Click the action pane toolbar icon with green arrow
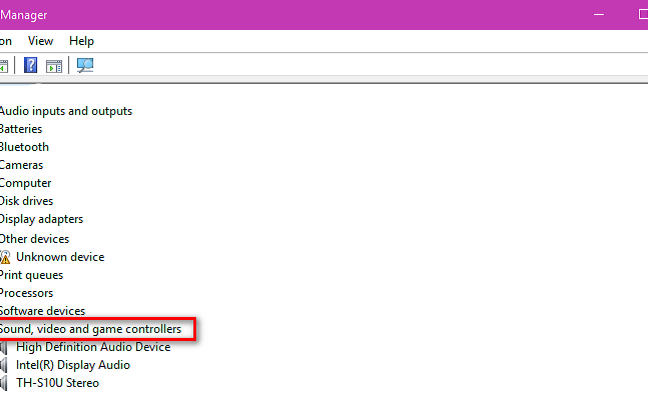The image size is (648, 400). 54,66
